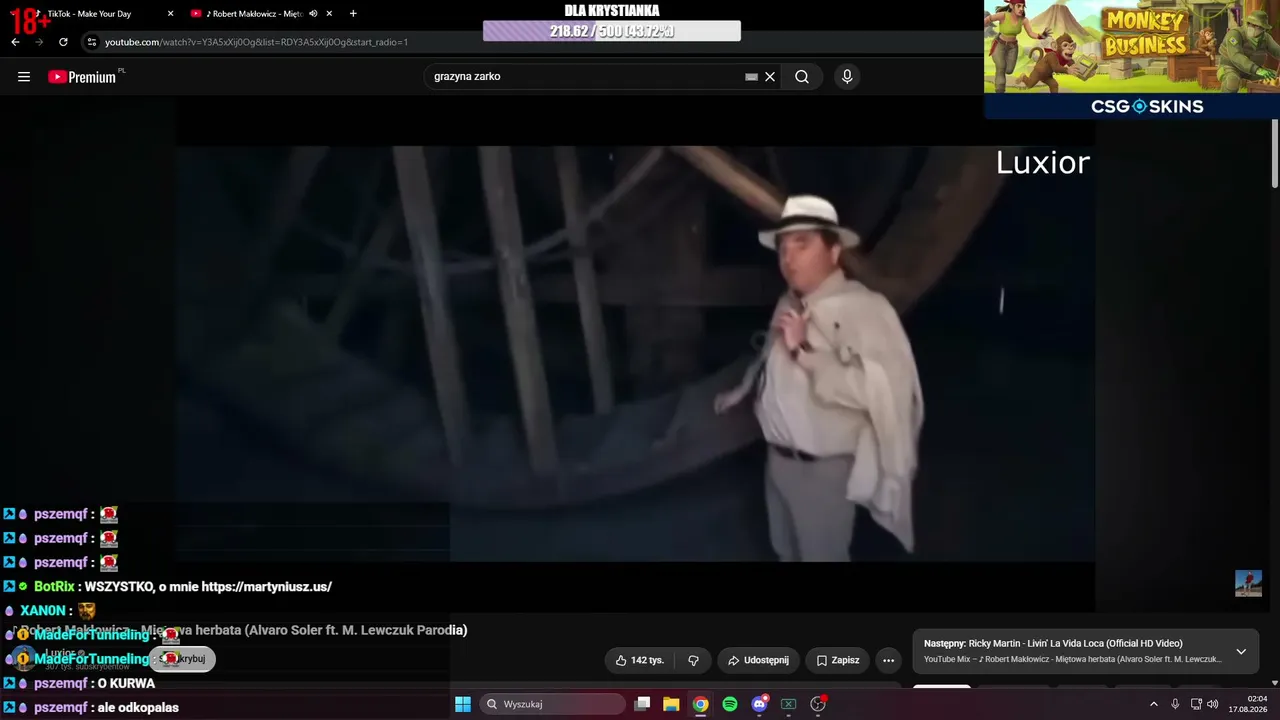This screenshot has height=720, width=1280.
Task: Mute the Robert Makłowicz tab audio
Action: tap(313, 14)
